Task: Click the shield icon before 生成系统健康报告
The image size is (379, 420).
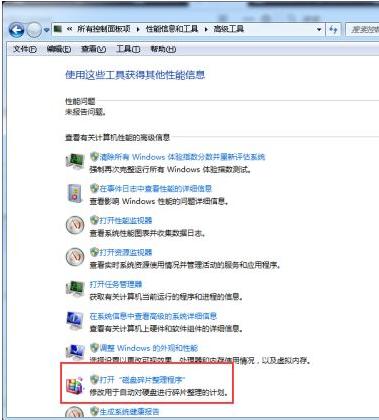Action: [94, 411]
